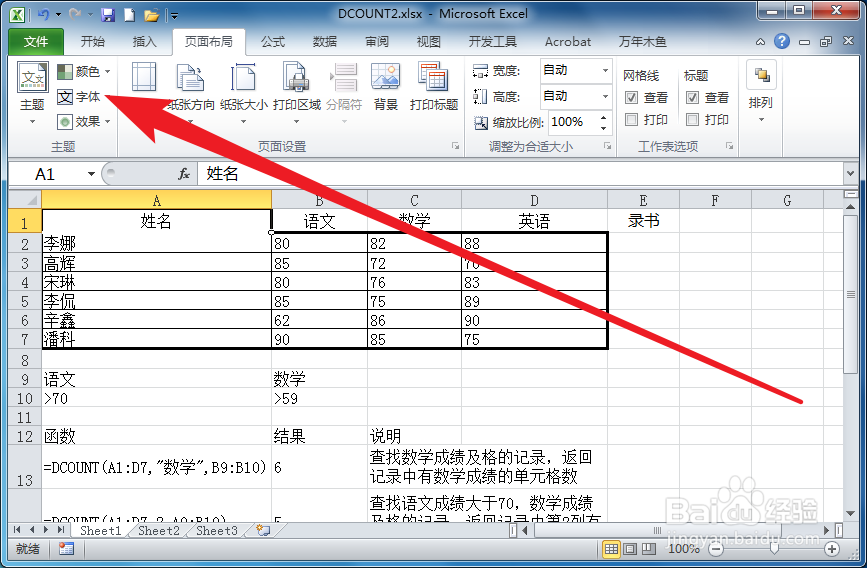Switch to Data (数据) tab

coord(325,41)
